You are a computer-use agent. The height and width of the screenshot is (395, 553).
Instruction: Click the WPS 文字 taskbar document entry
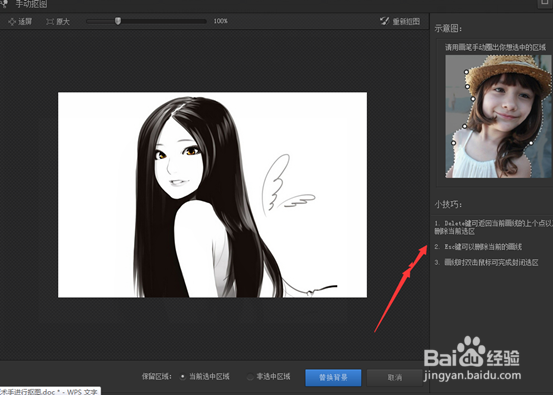click(x=49, y=392)
